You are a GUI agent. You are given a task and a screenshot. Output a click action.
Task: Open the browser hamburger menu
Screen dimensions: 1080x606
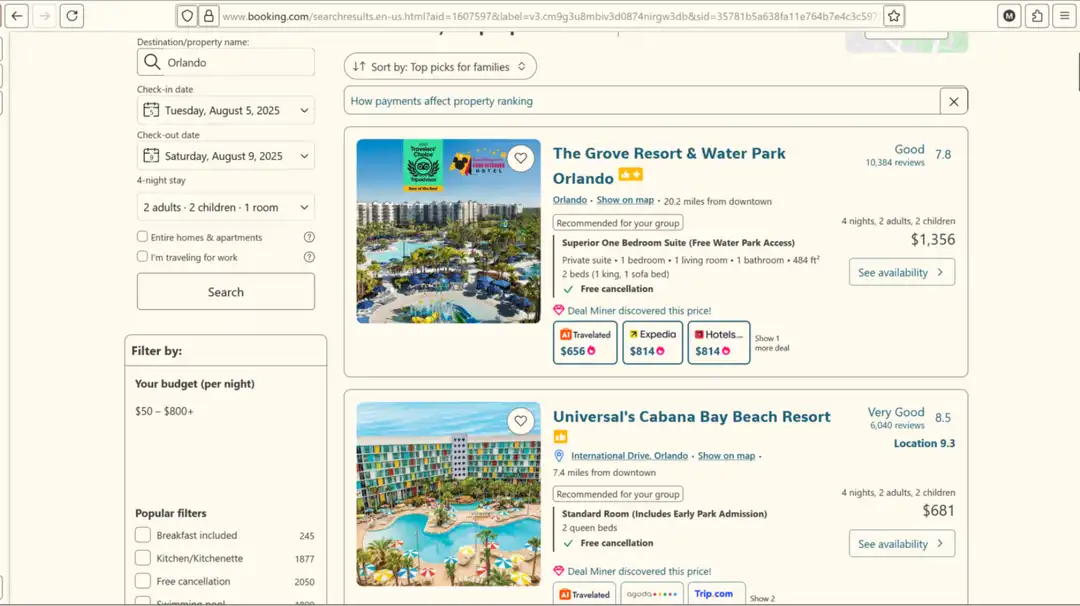click(x=1064, y=16)
